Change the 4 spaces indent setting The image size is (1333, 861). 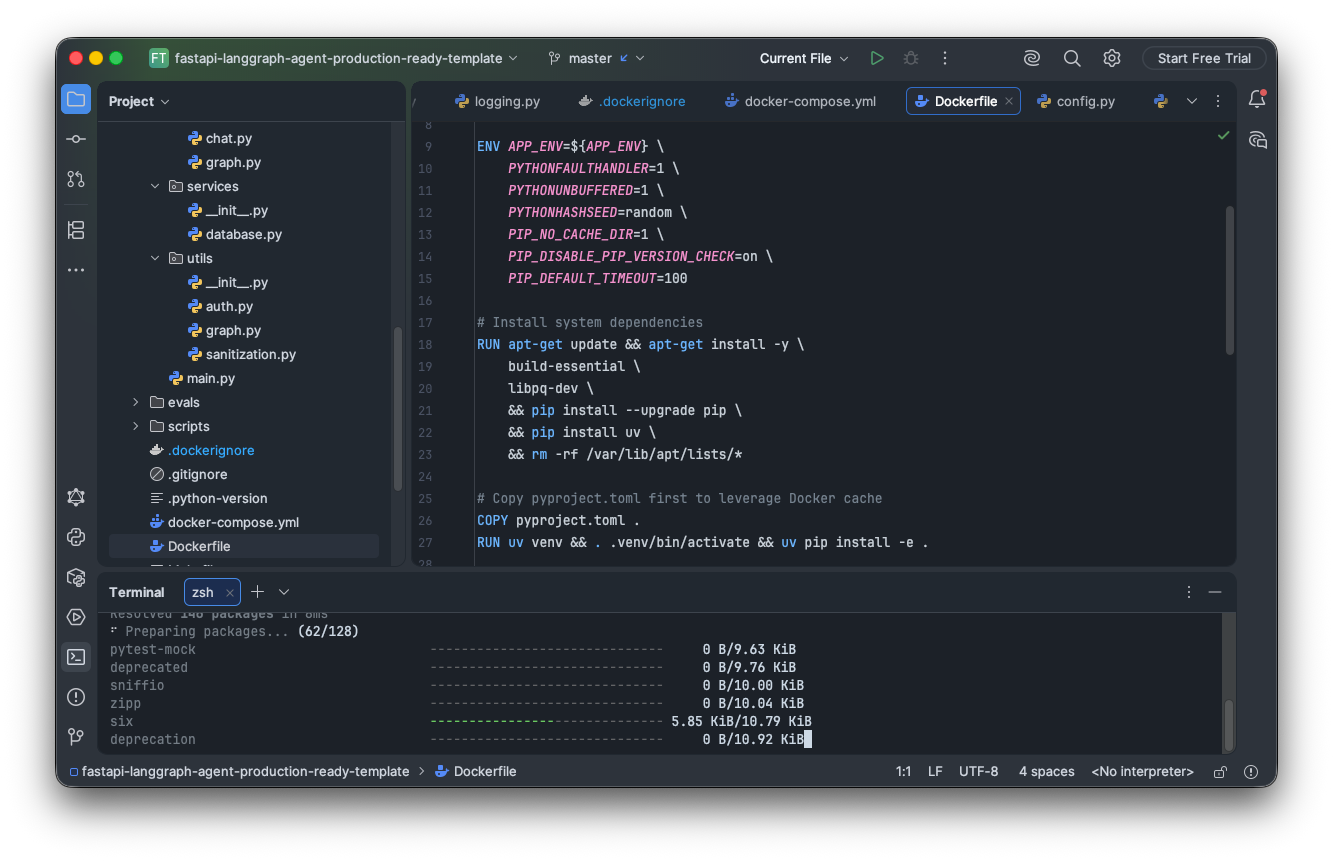(1047, 772)
